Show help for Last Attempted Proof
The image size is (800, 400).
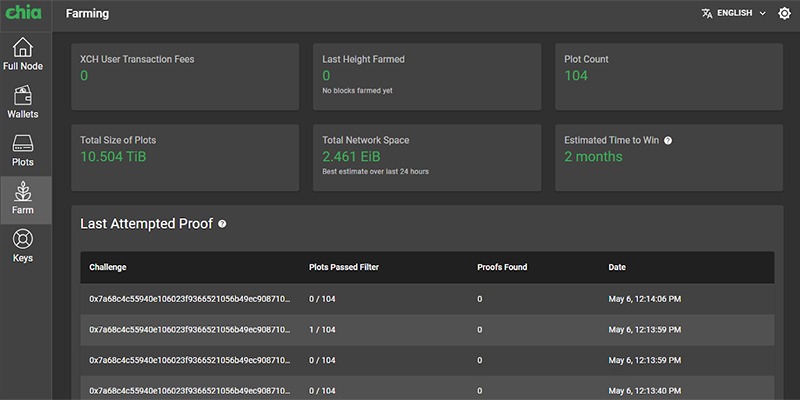(x=222, y=224)
